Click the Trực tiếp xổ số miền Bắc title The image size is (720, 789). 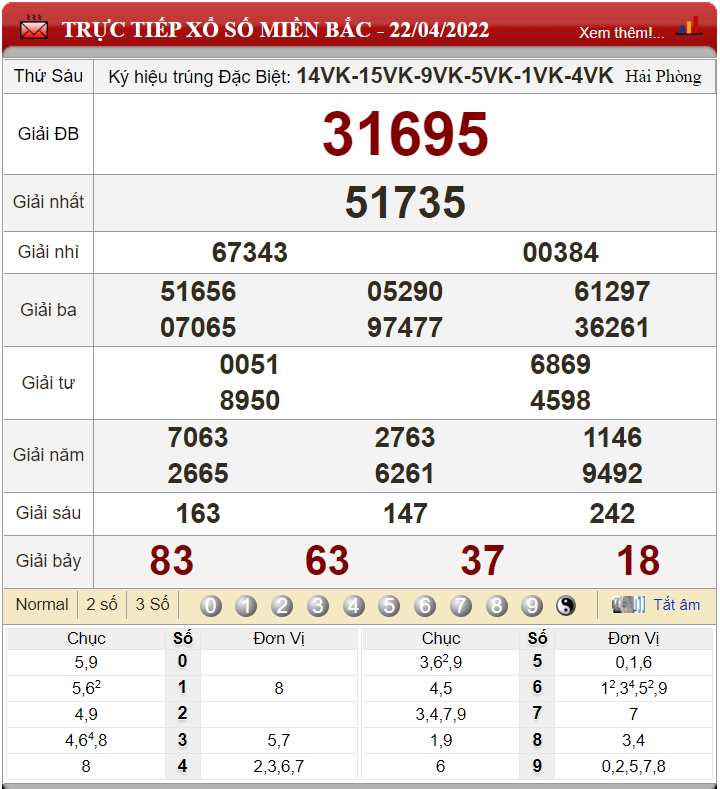click(x=275, y=30)
